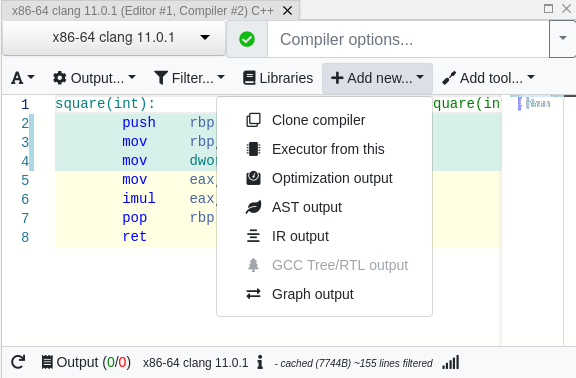Click the signal bars timing icon
The width and height of the screenshot is (576, 378).
(451, 362)
